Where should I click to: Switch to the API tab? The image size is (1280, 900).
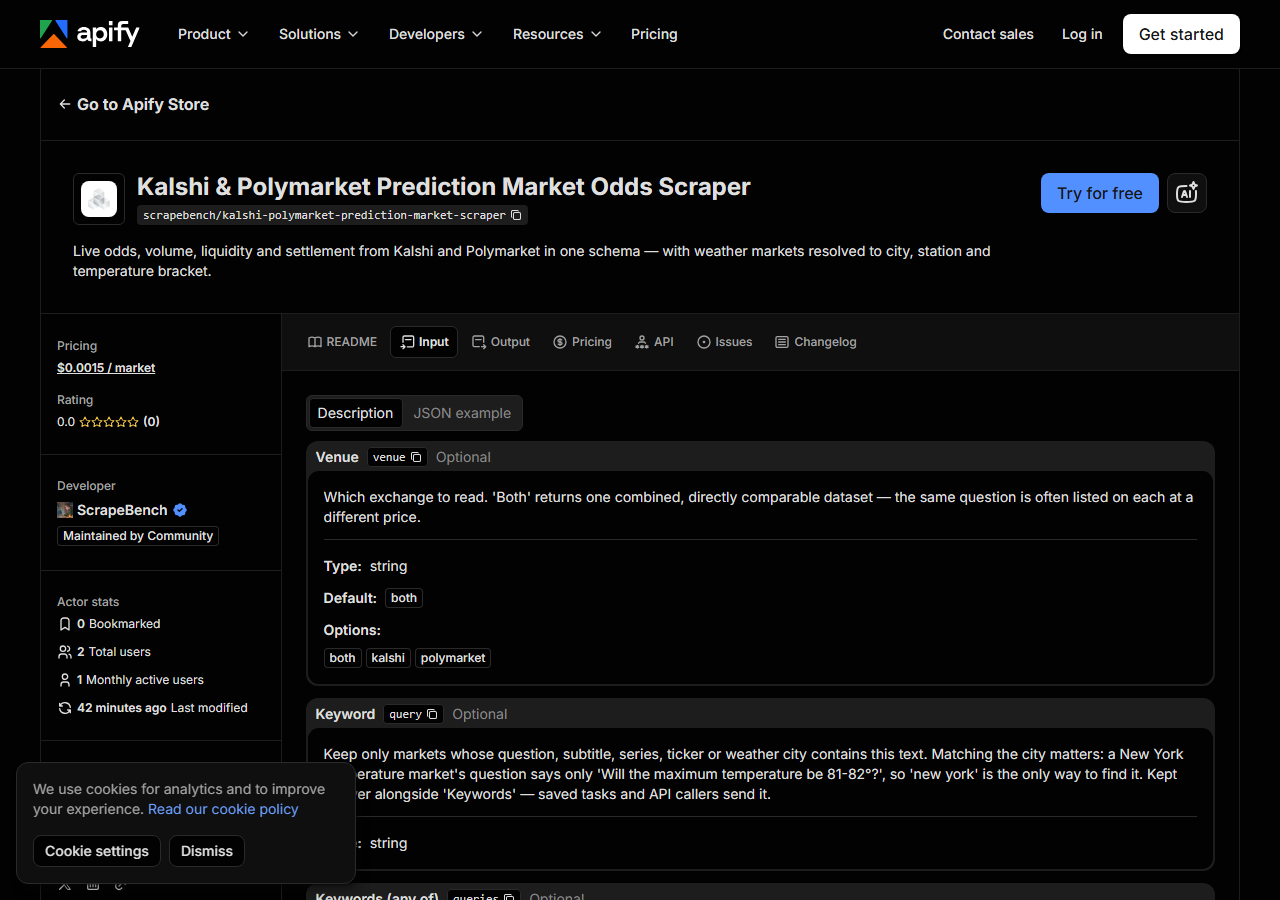click(x=654, y=342)
